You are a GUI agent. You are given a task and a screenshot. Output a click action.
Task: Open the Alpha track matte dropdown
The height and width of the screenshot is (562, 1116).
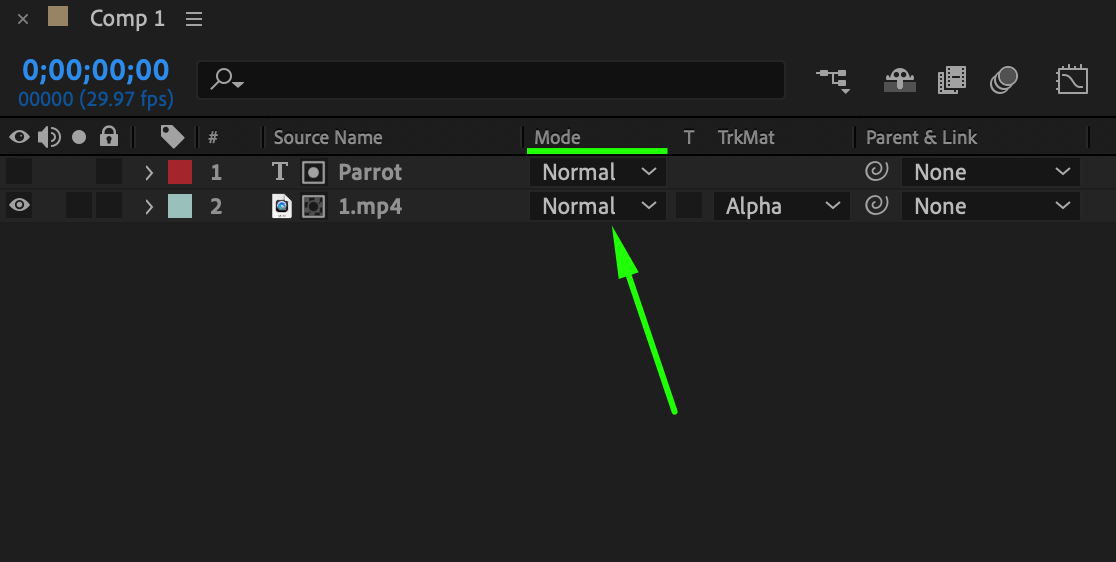tap(781, 206)
